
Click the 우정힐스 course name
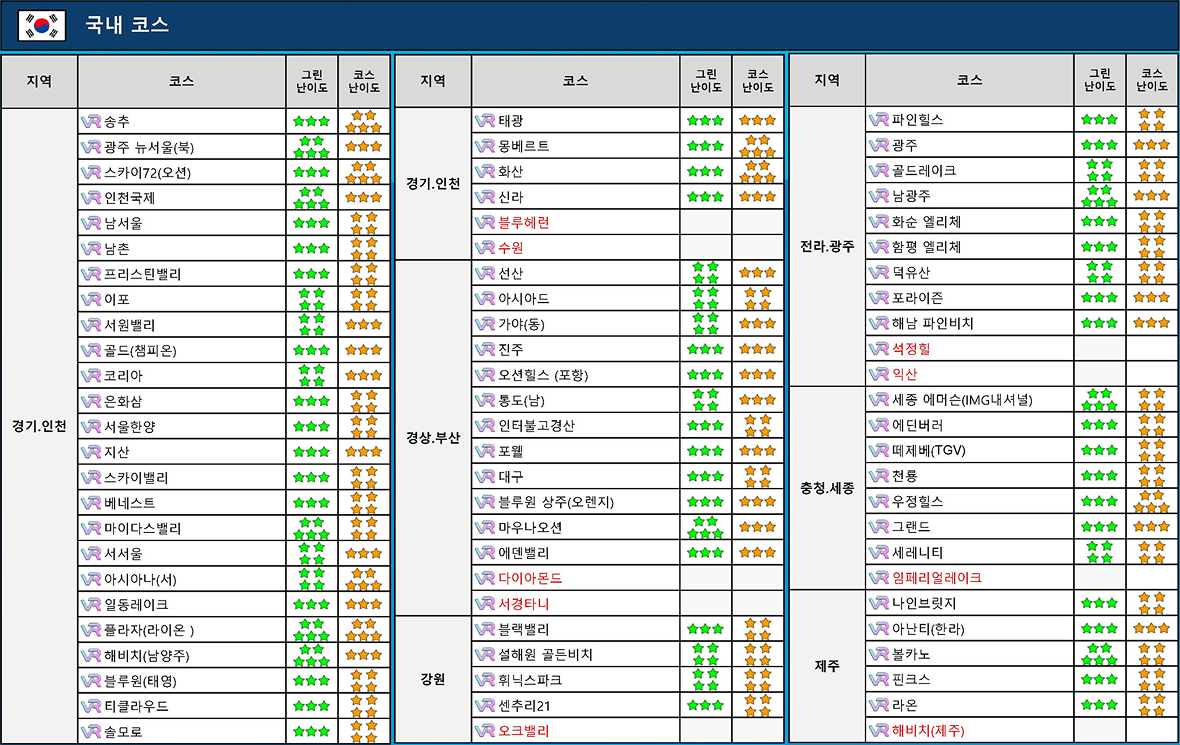click(x=917, y=501)
